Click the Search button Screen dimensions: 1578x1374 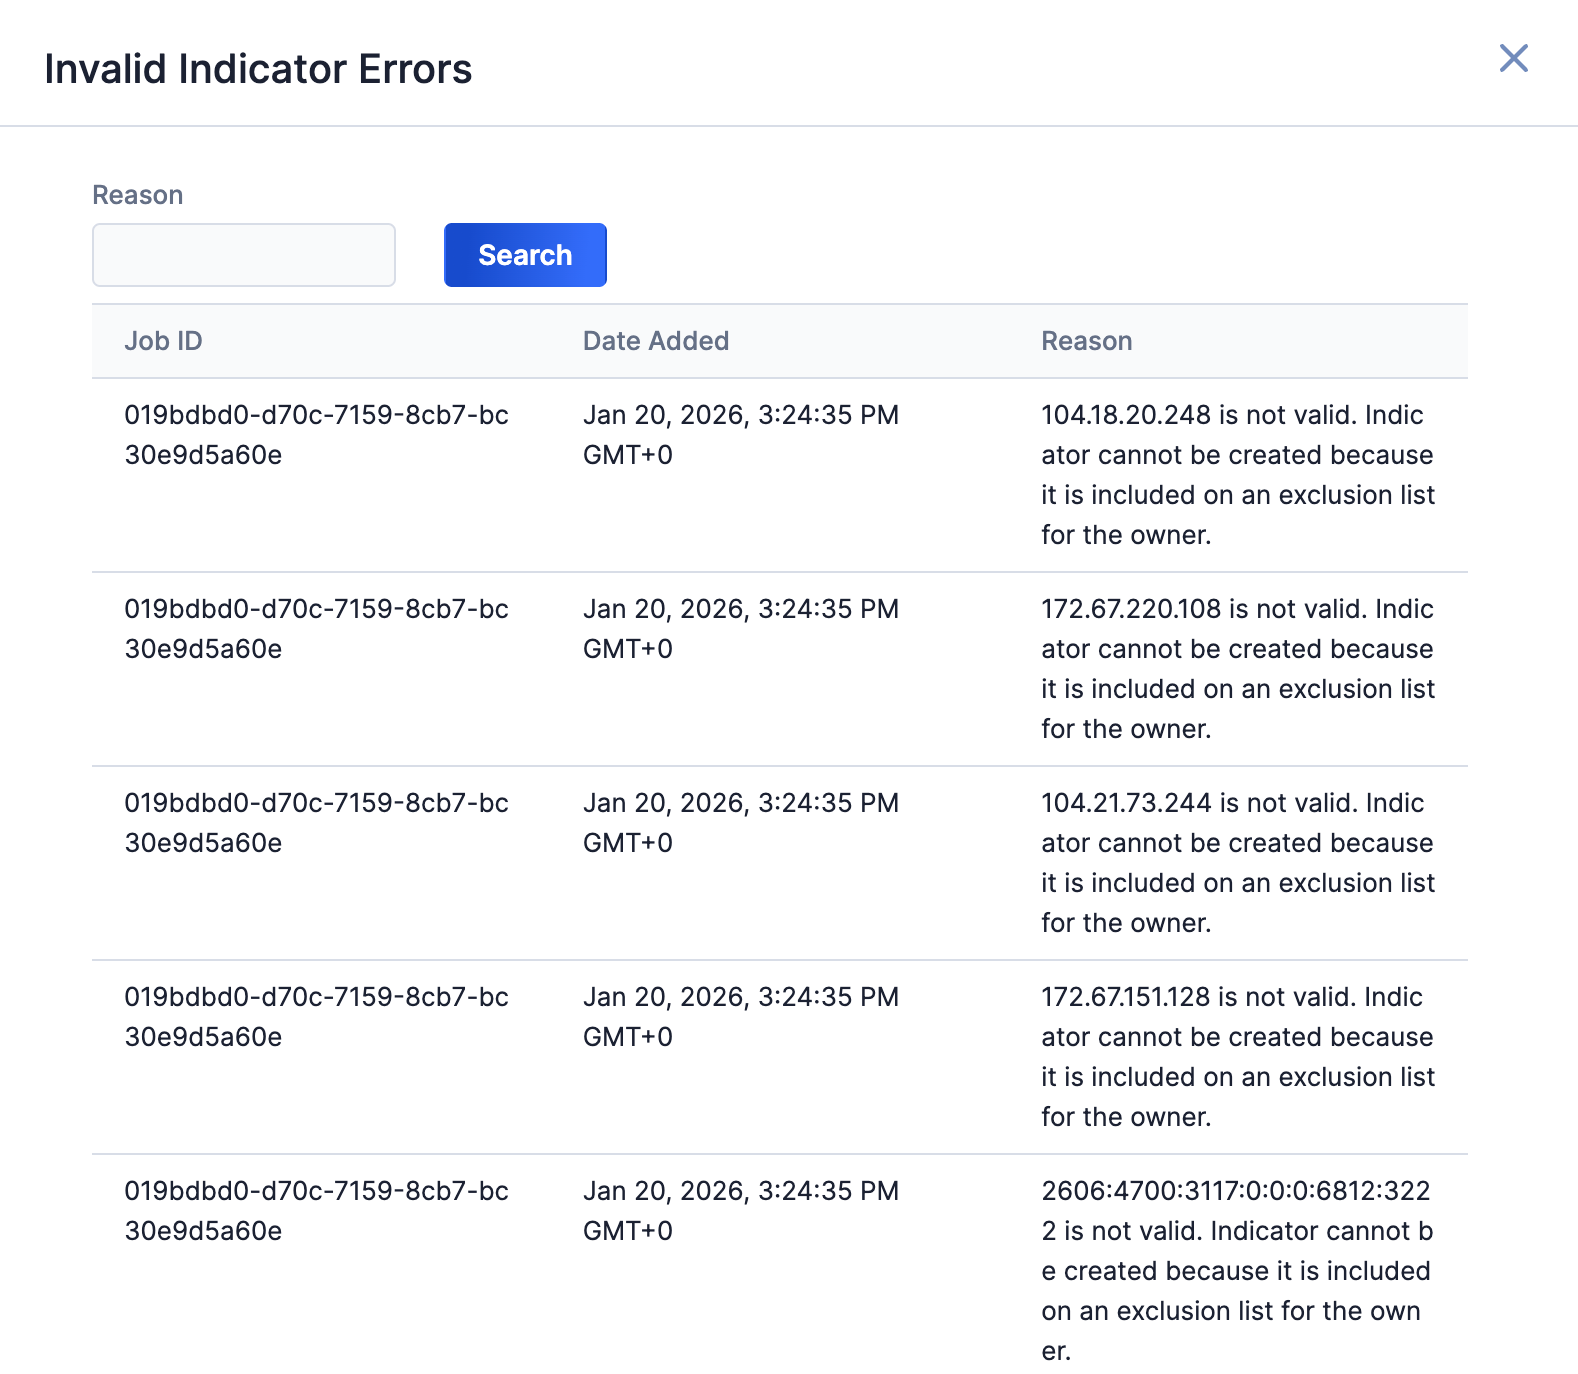[524, 255]
